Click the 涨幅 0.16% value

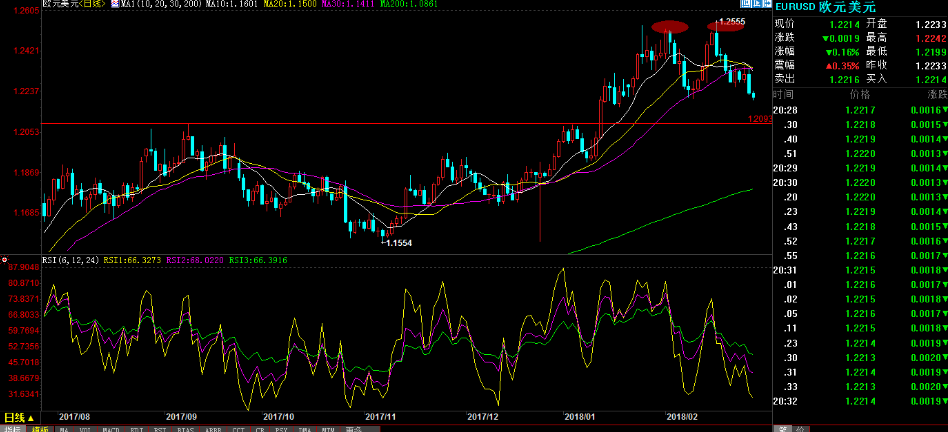point(841,51)
